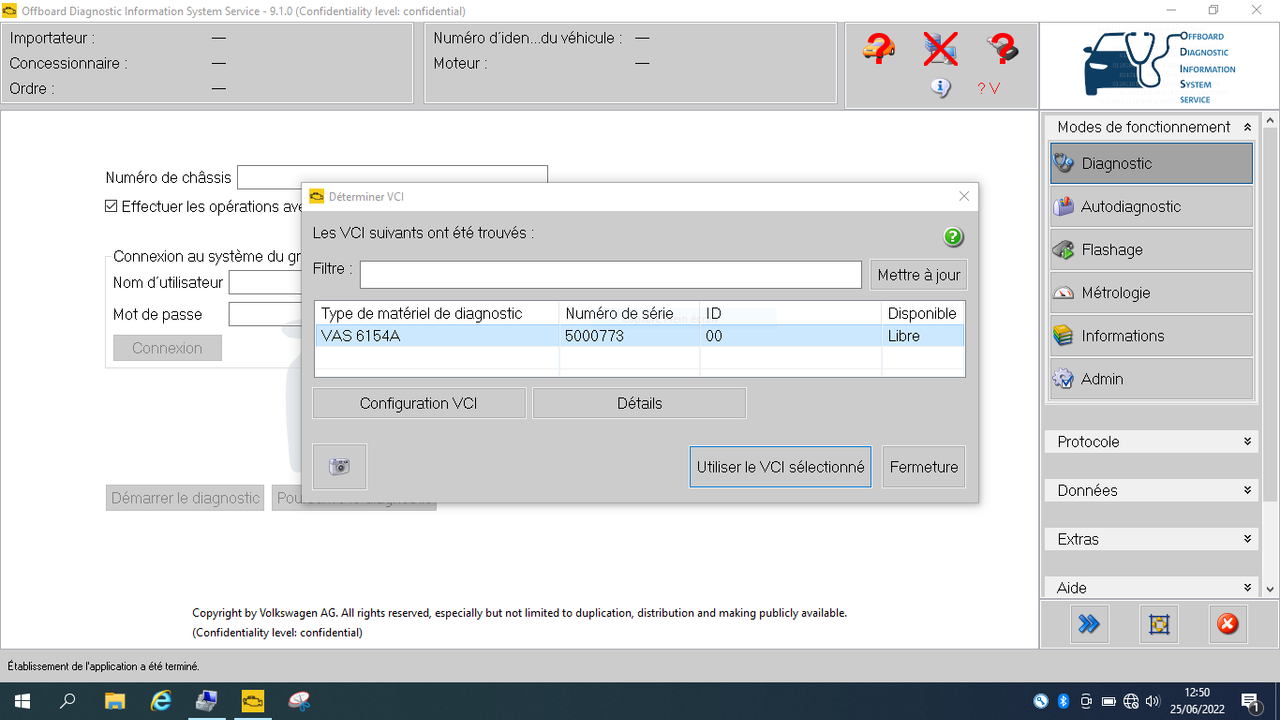Click the Fermeture button

924,467
